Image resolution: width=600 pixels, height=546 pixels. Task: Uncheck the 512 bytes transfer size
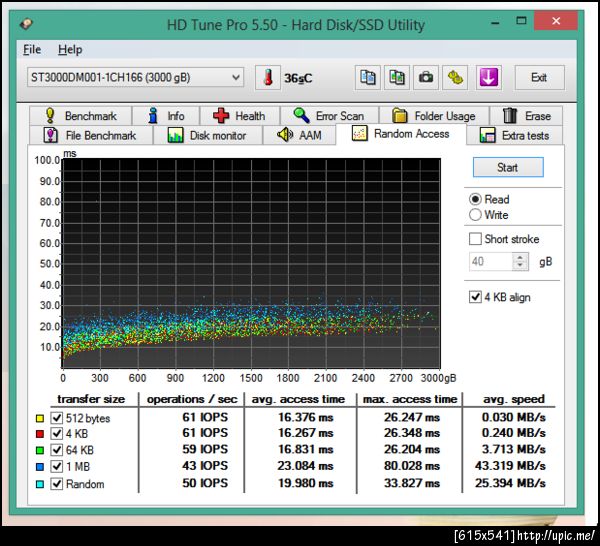pyautogui.click(x=57, y=418)
